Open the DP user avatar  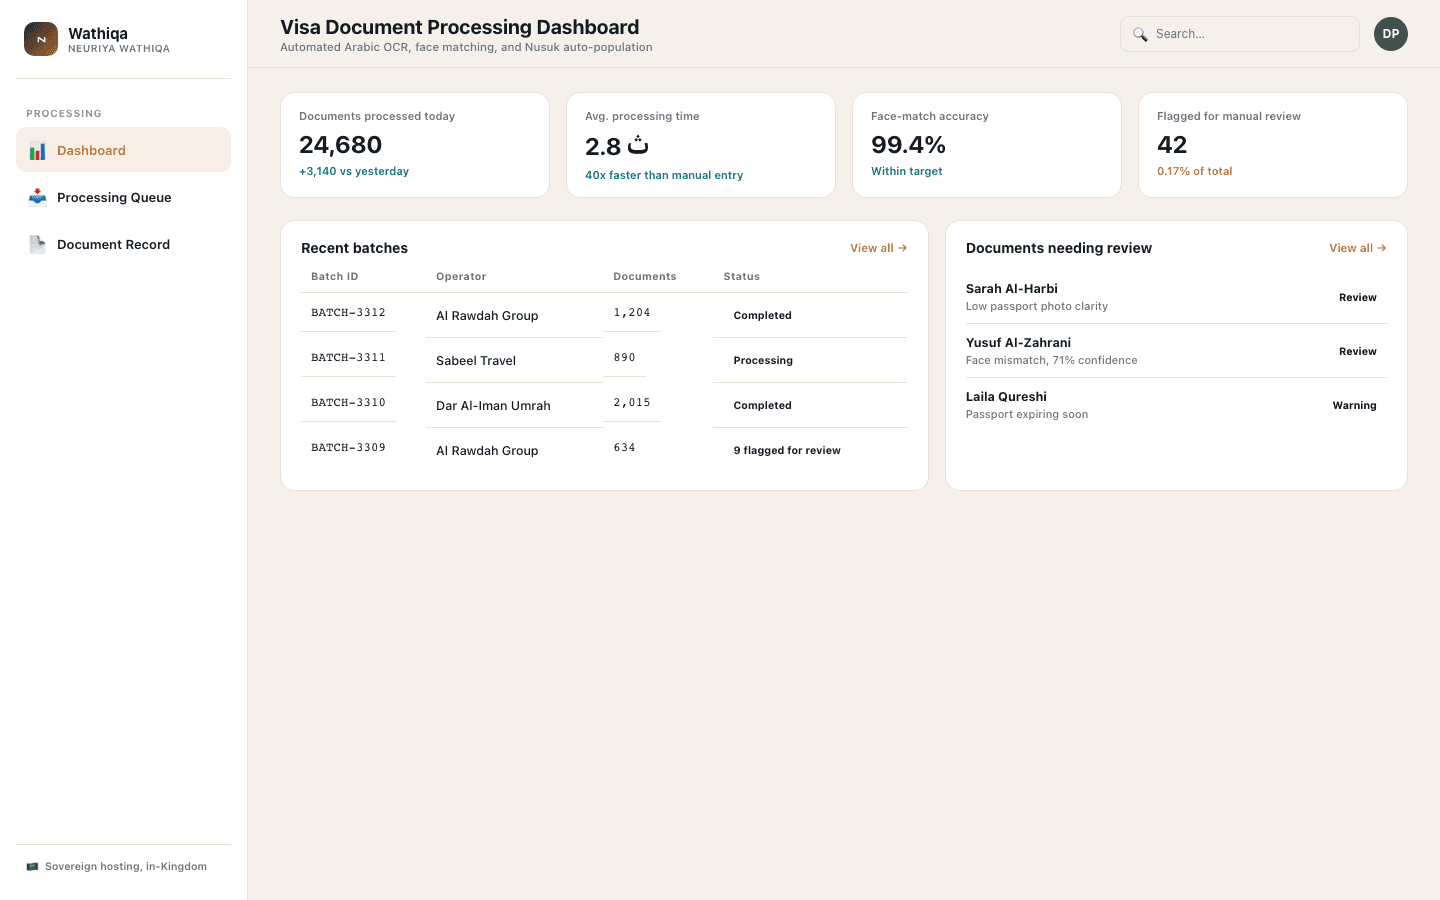[1391, 34]
